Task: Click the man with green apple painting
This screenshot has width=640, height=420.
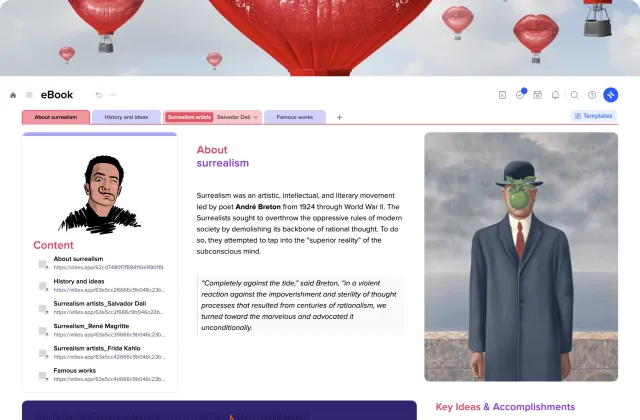Action: click(521, 257)
